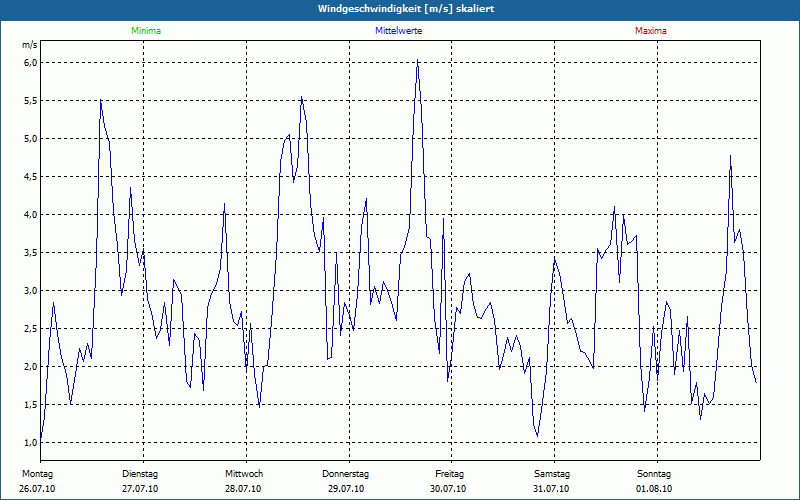Image resolution: width=800 pixels, height=500 pixels.
Task: Click the Montag day label
Action: point(37,474)
